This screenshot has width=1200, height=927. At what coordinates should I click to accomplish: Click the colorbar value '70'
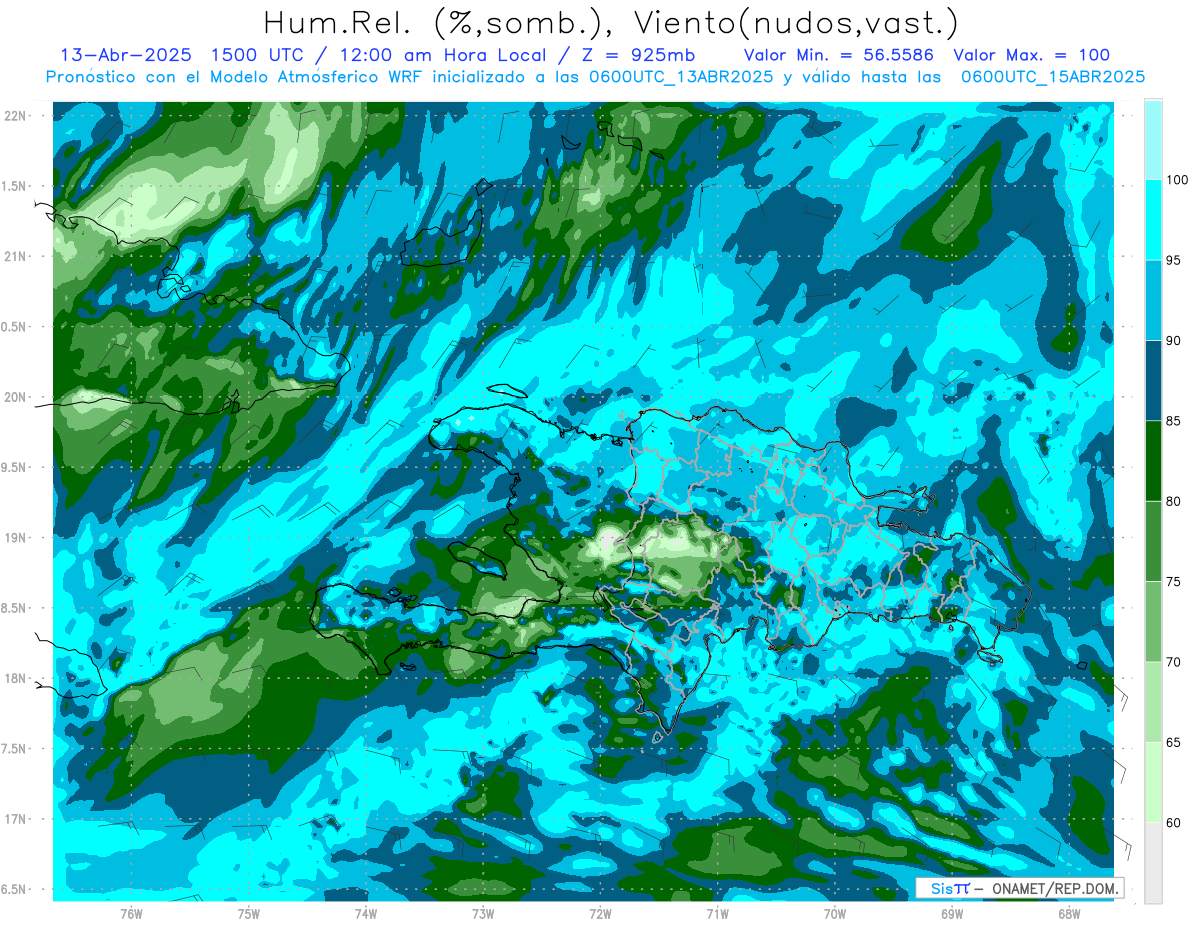tap(1175, 662)
